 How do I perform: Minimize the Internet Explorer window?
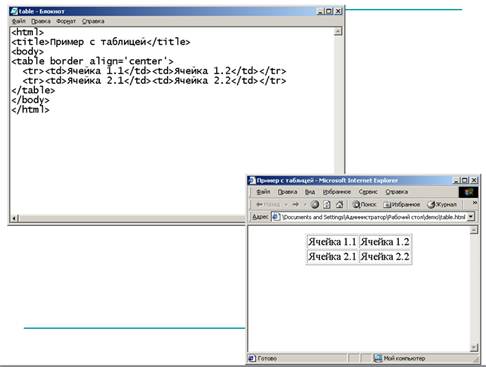click(456, 180)
